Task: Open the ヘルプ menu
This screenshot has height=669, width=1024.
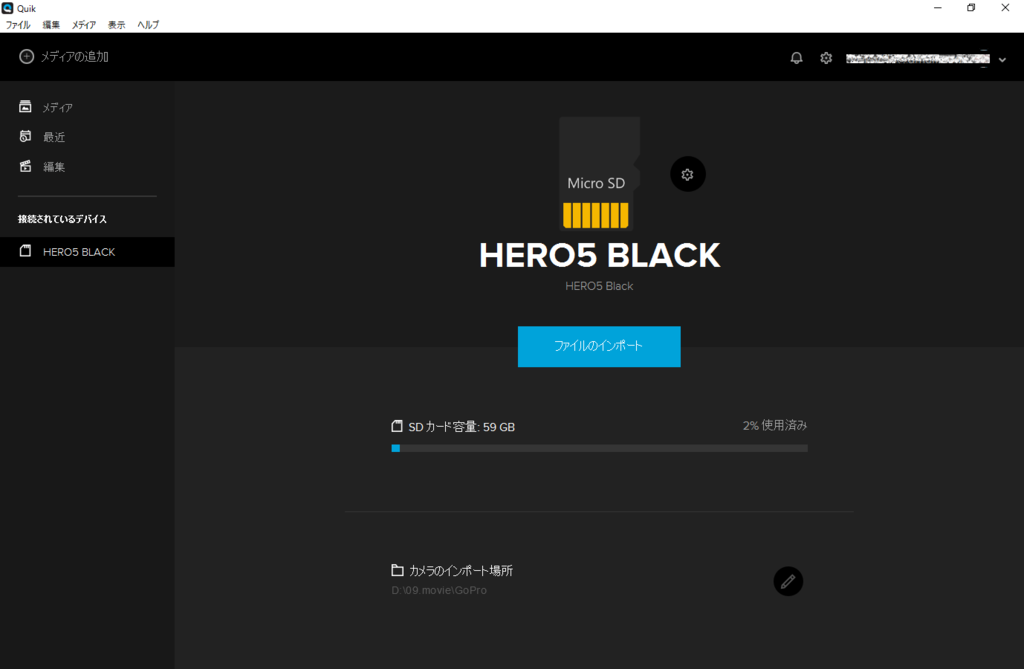Action: point(147,24)
